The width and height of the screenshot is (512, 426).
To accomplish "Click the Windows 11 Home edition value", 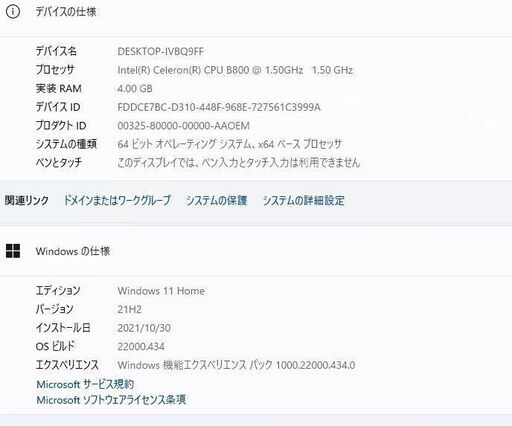I will click(161, 291).
